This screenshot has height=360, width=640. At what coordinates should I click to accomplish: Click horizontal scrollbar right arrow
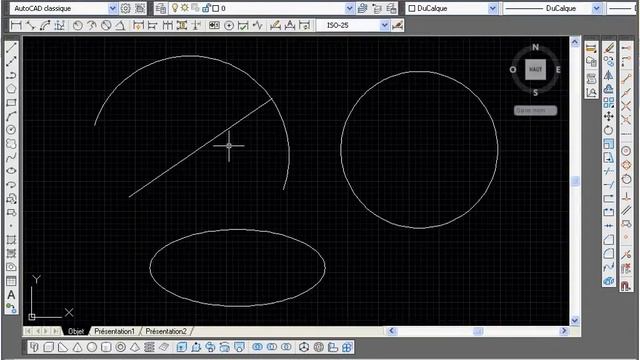click(564, 331)
